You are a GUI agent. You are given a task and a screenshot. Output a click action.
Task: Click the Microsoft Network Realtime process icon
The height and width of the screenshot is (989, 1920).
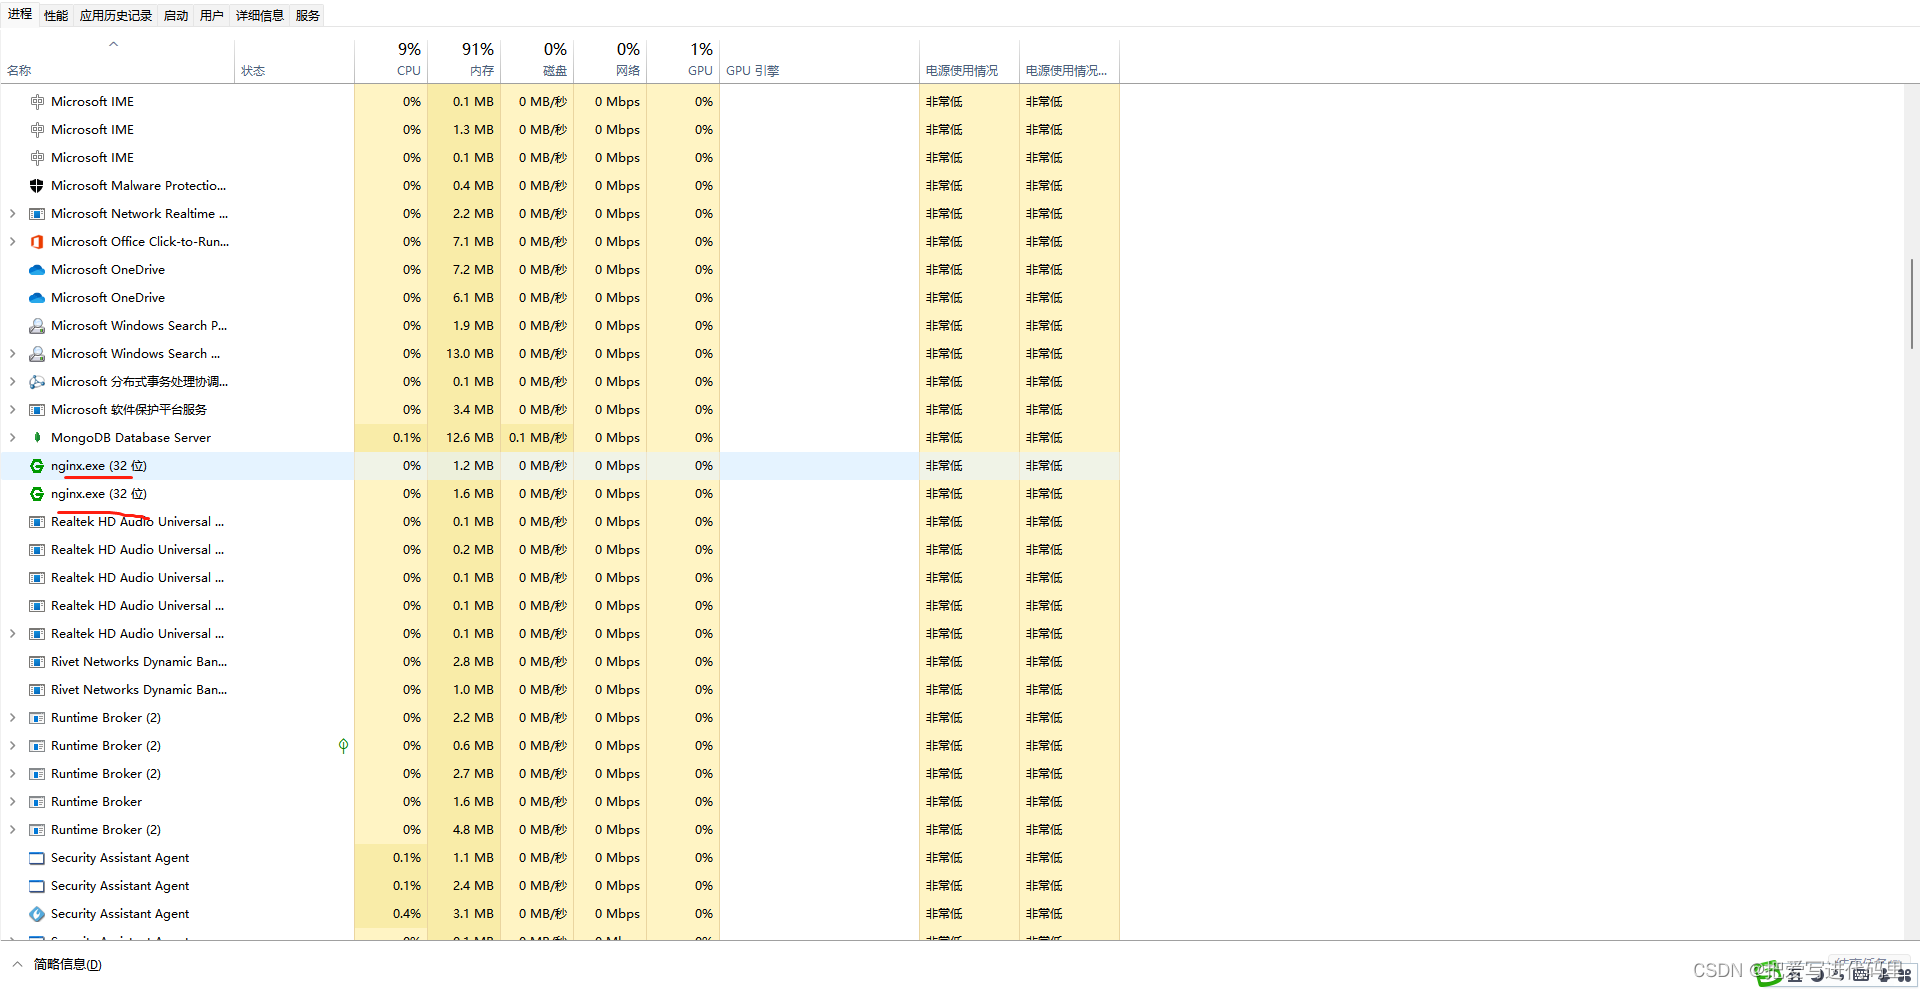37,214
